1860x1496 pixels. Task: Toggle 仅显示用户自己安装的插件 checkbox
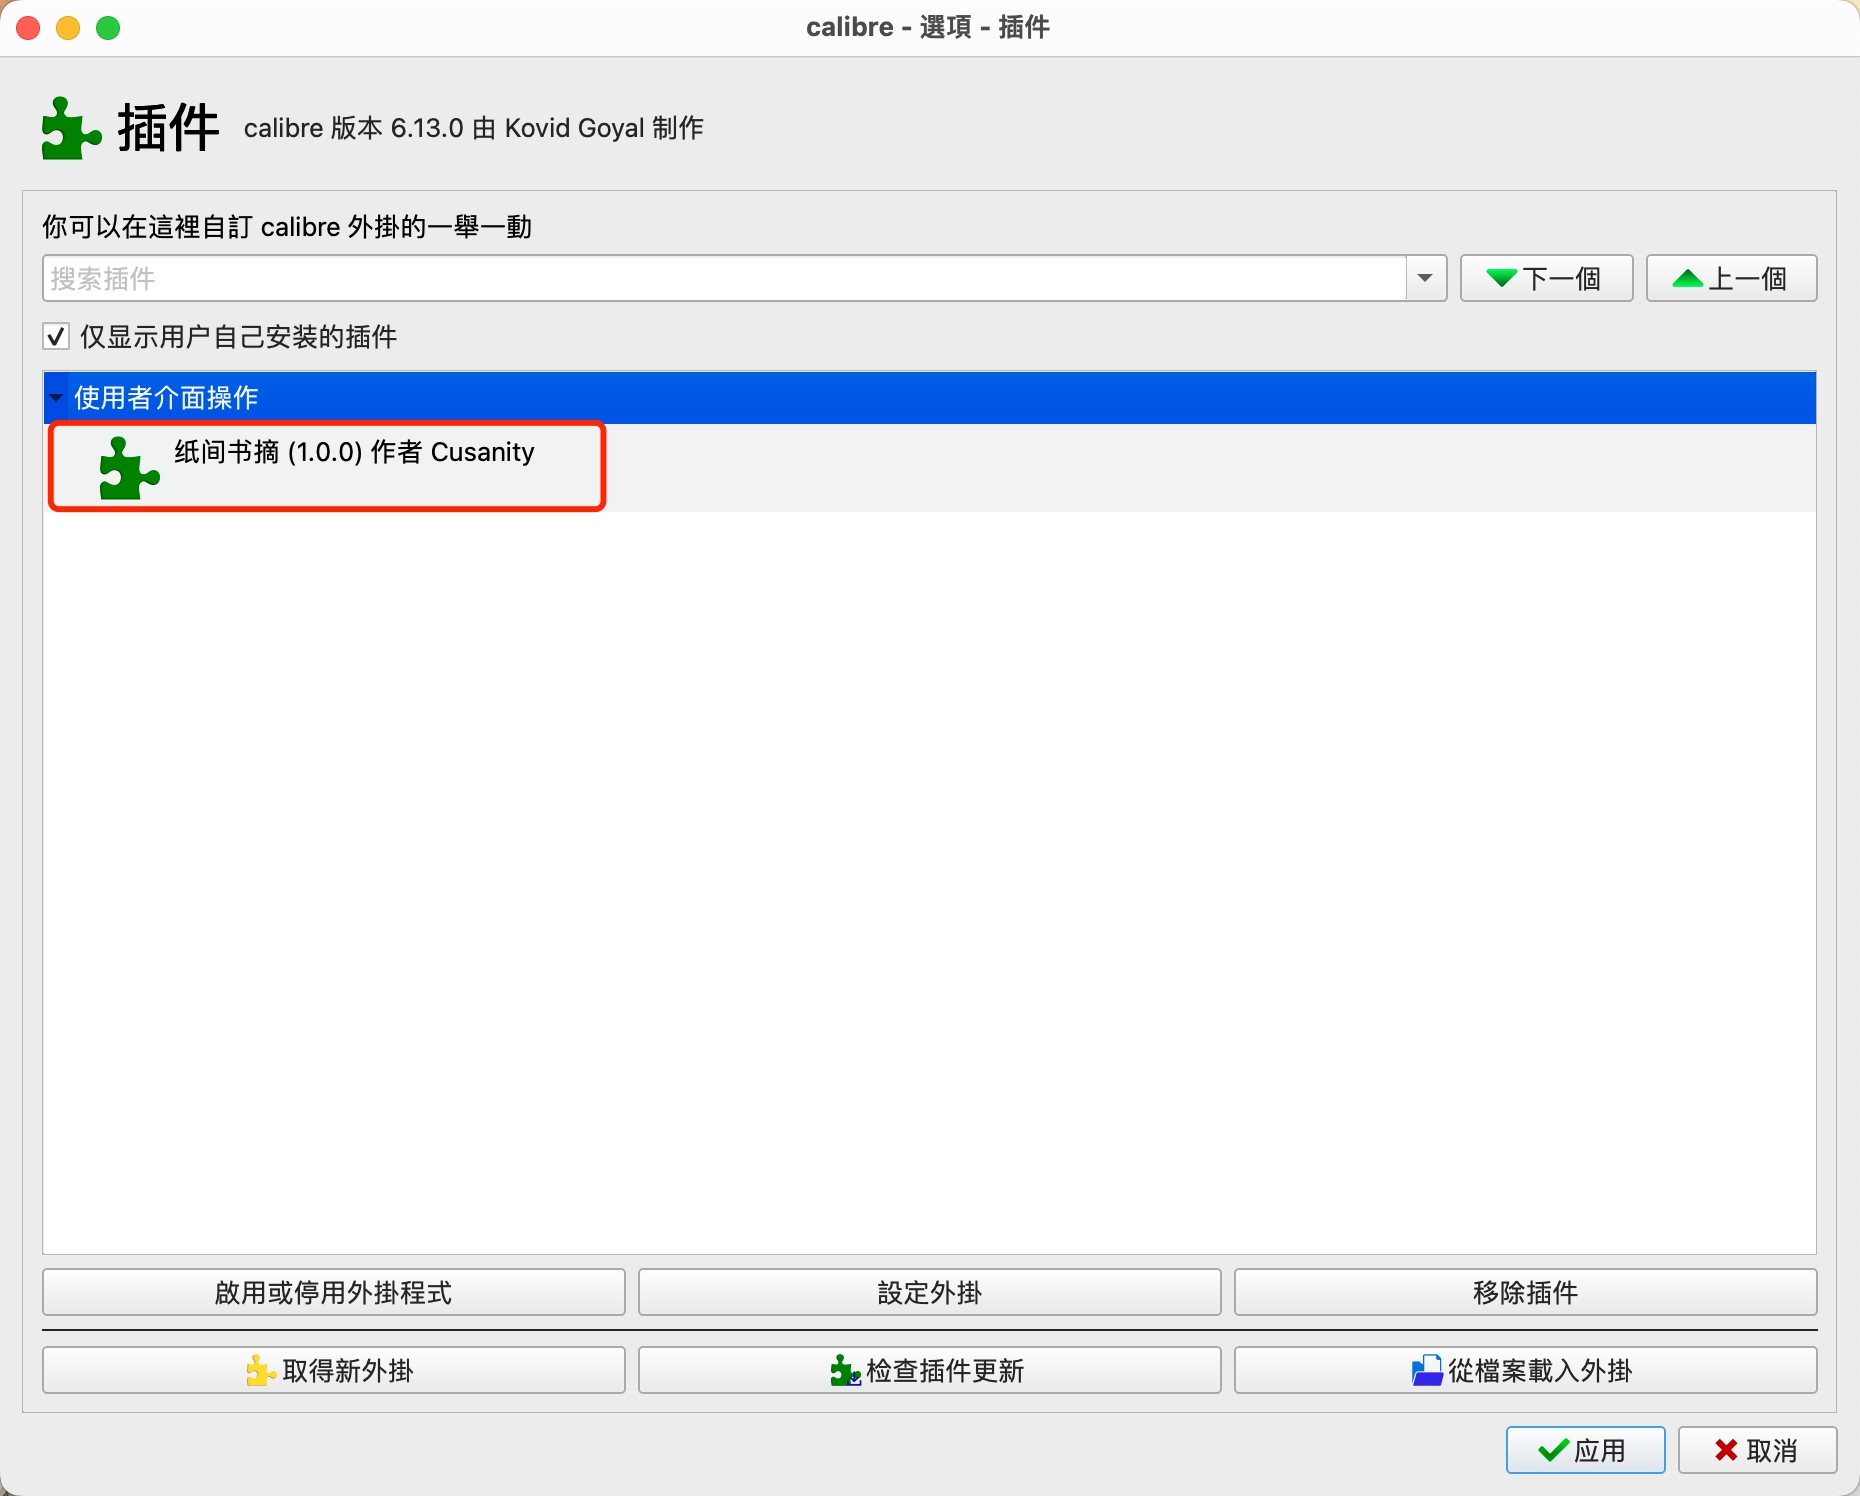tap(56, 336)
